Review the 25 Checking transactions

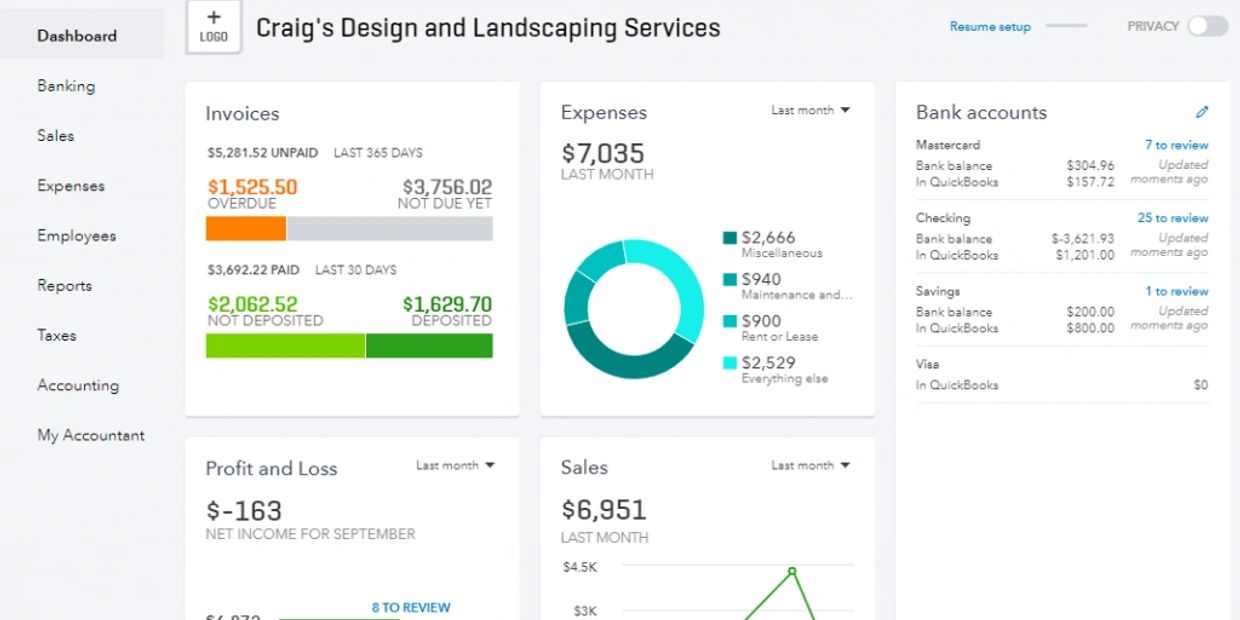pyautogui.click(x=1172, y=218)
